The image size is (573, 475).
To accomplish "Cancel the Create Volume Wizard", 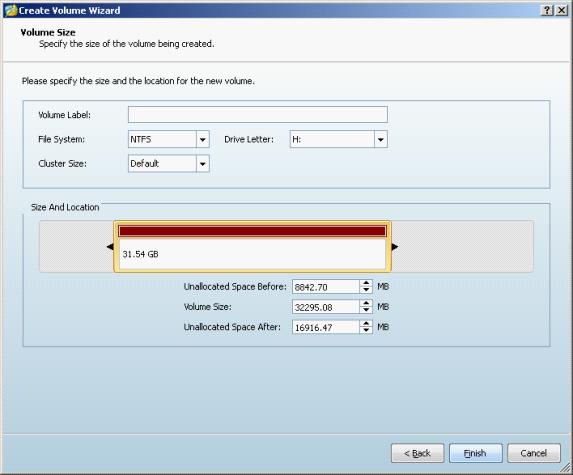I will (x=534, y=453).
